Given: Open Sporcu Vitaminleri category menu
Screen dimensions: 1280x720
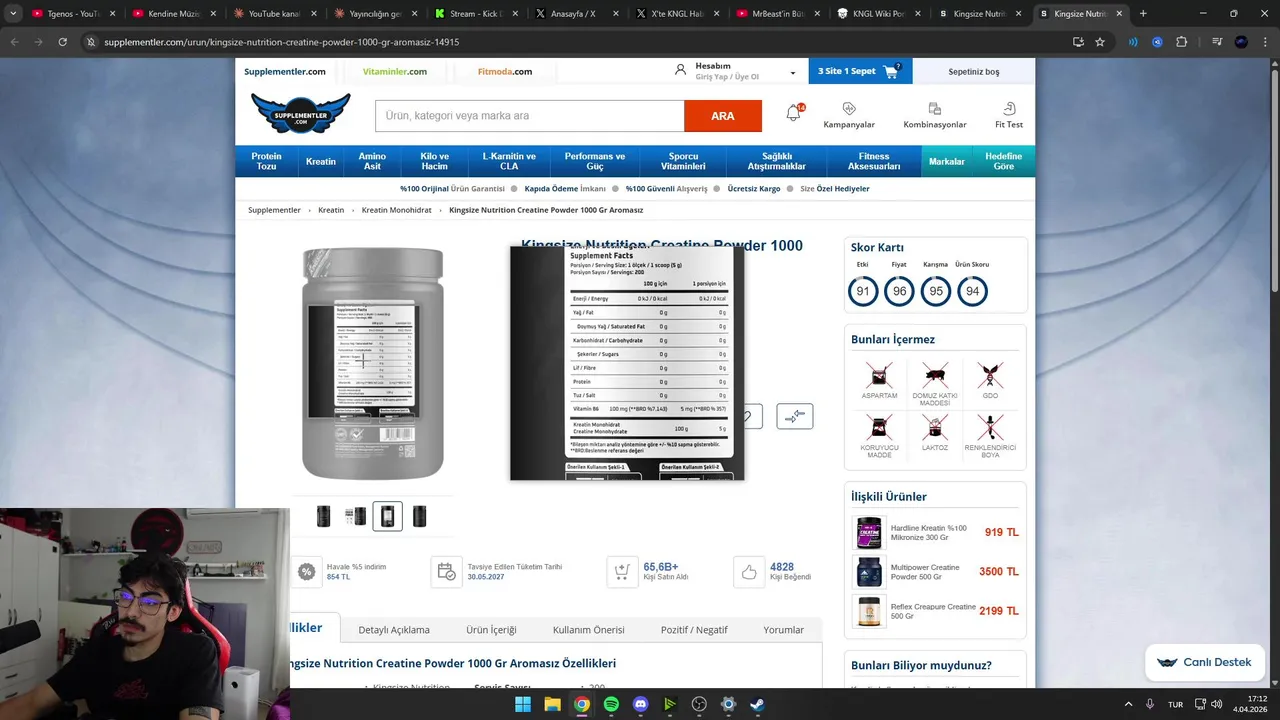Looking at the screenshot, I should [683, 161].
